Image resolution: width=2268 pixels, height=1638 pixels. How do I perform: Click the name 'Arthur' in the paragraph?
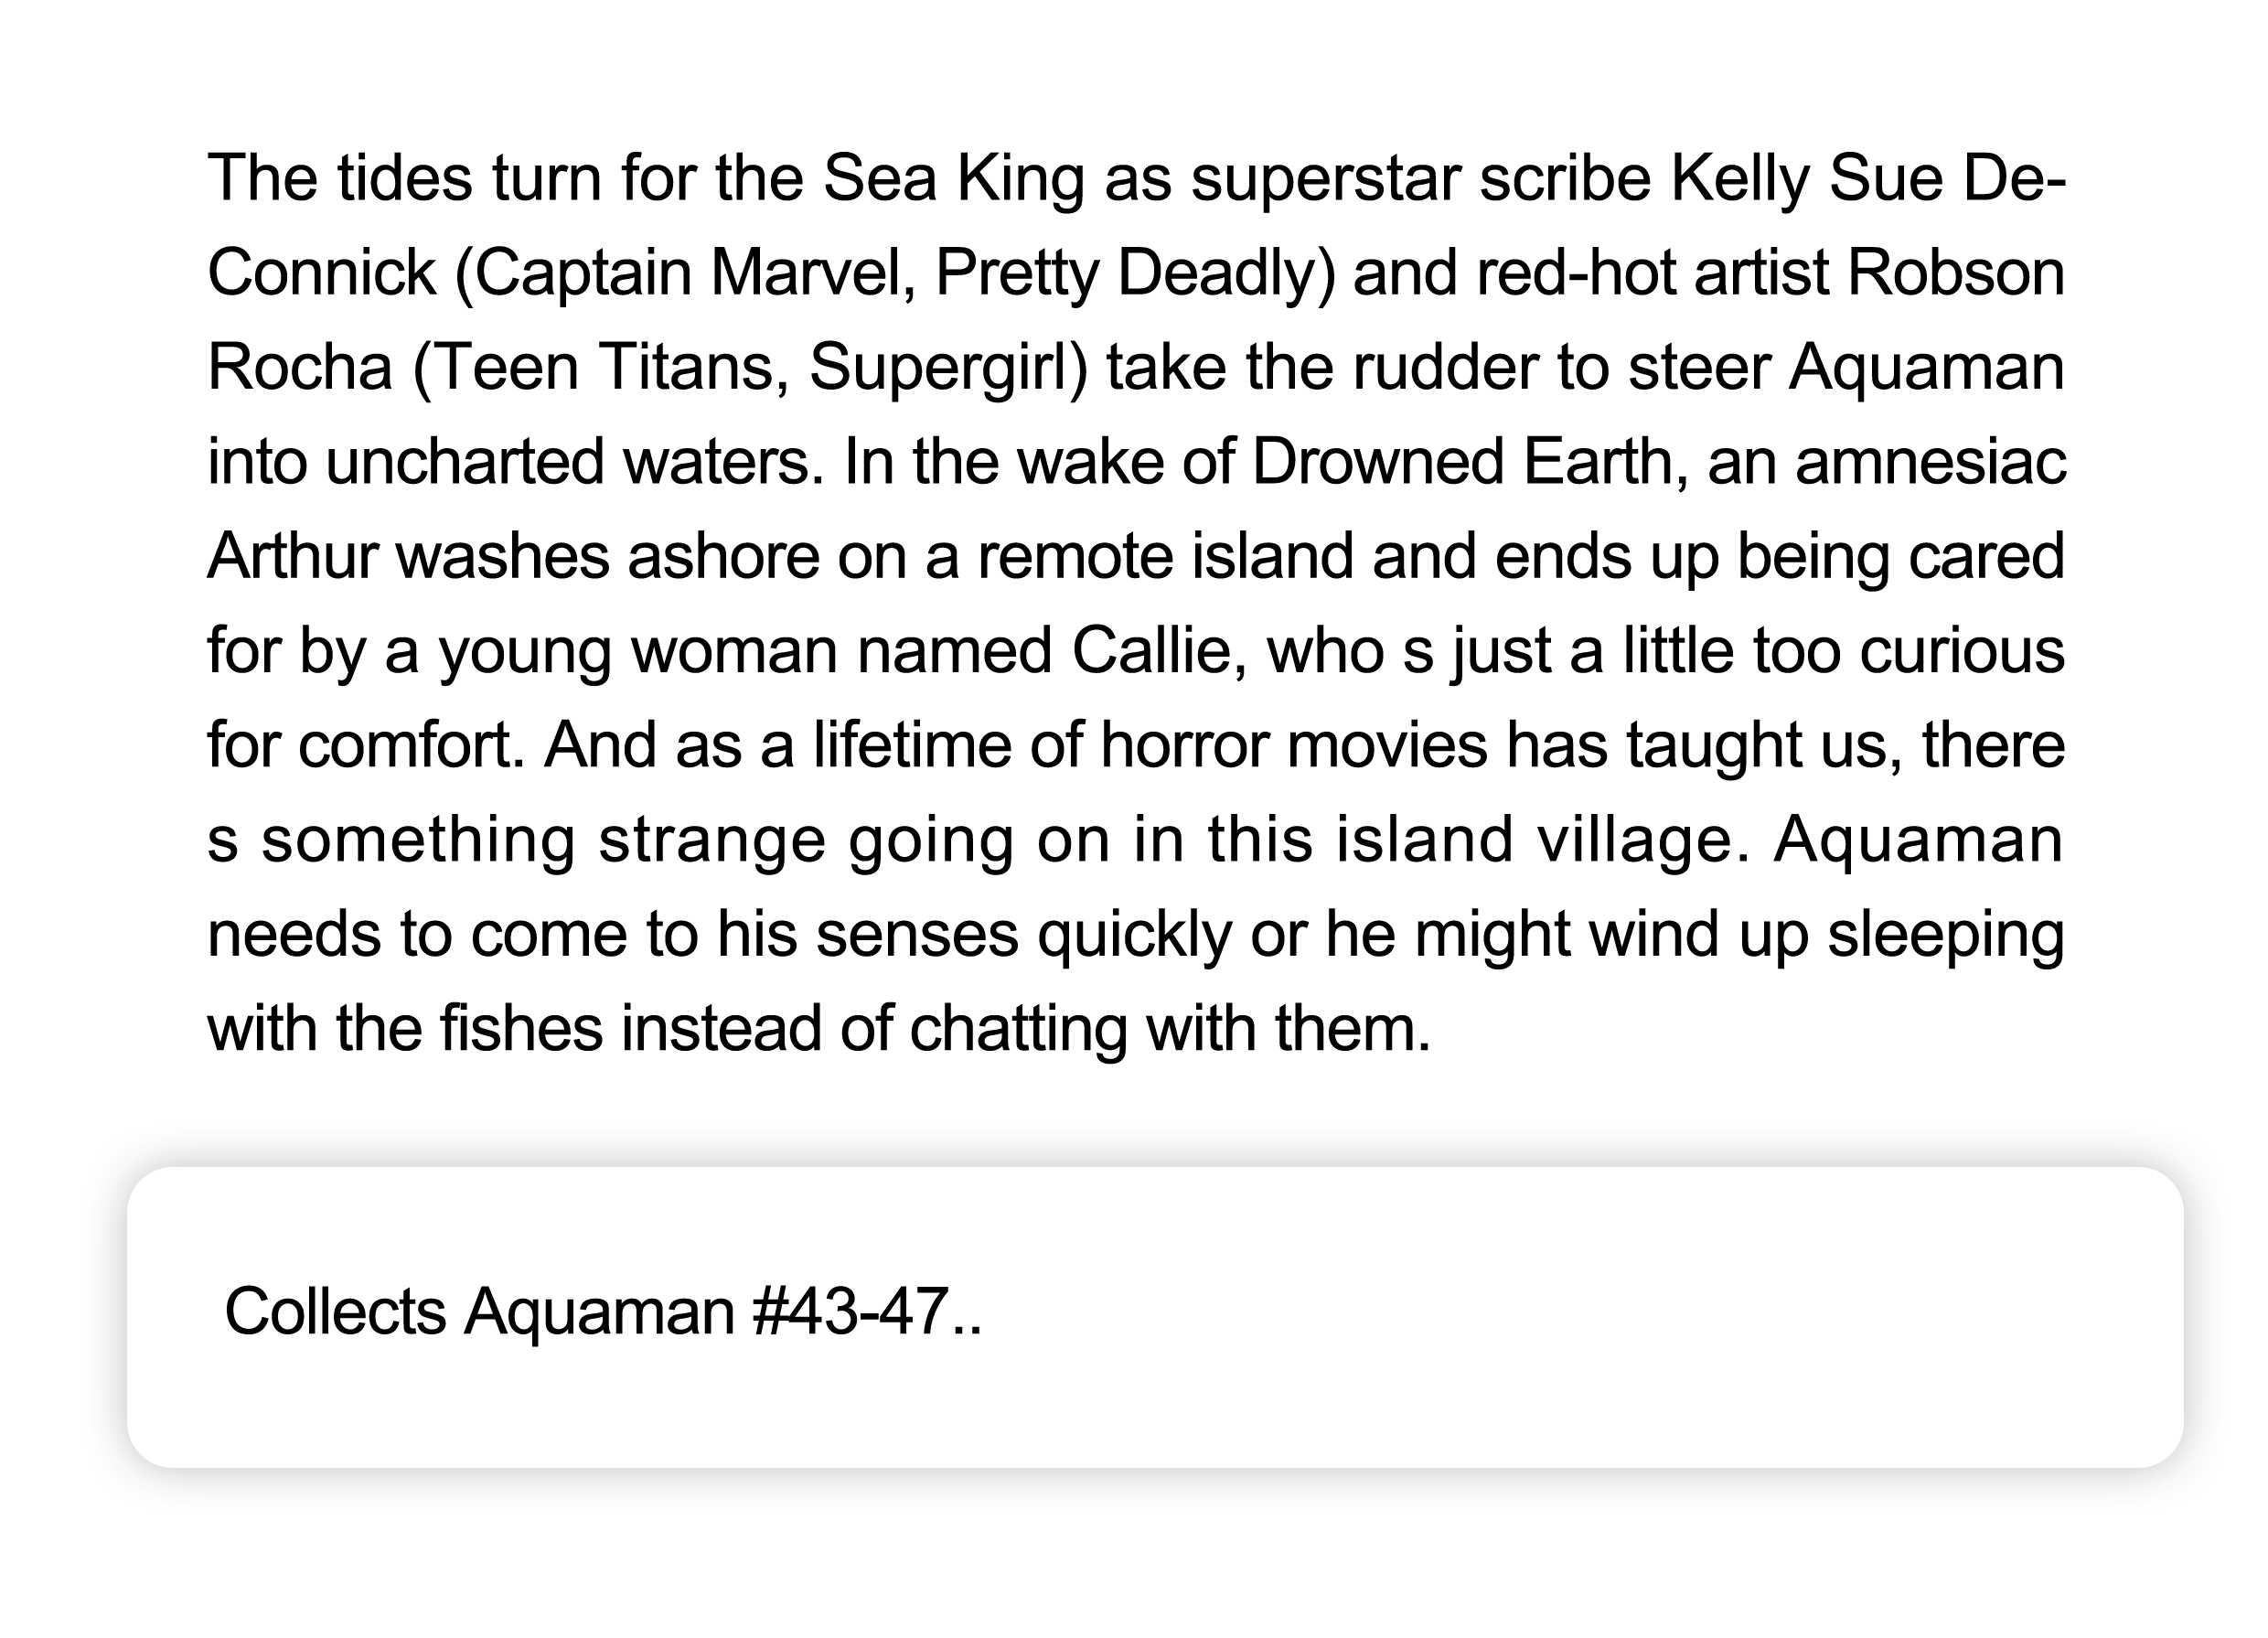click(292, 556)
